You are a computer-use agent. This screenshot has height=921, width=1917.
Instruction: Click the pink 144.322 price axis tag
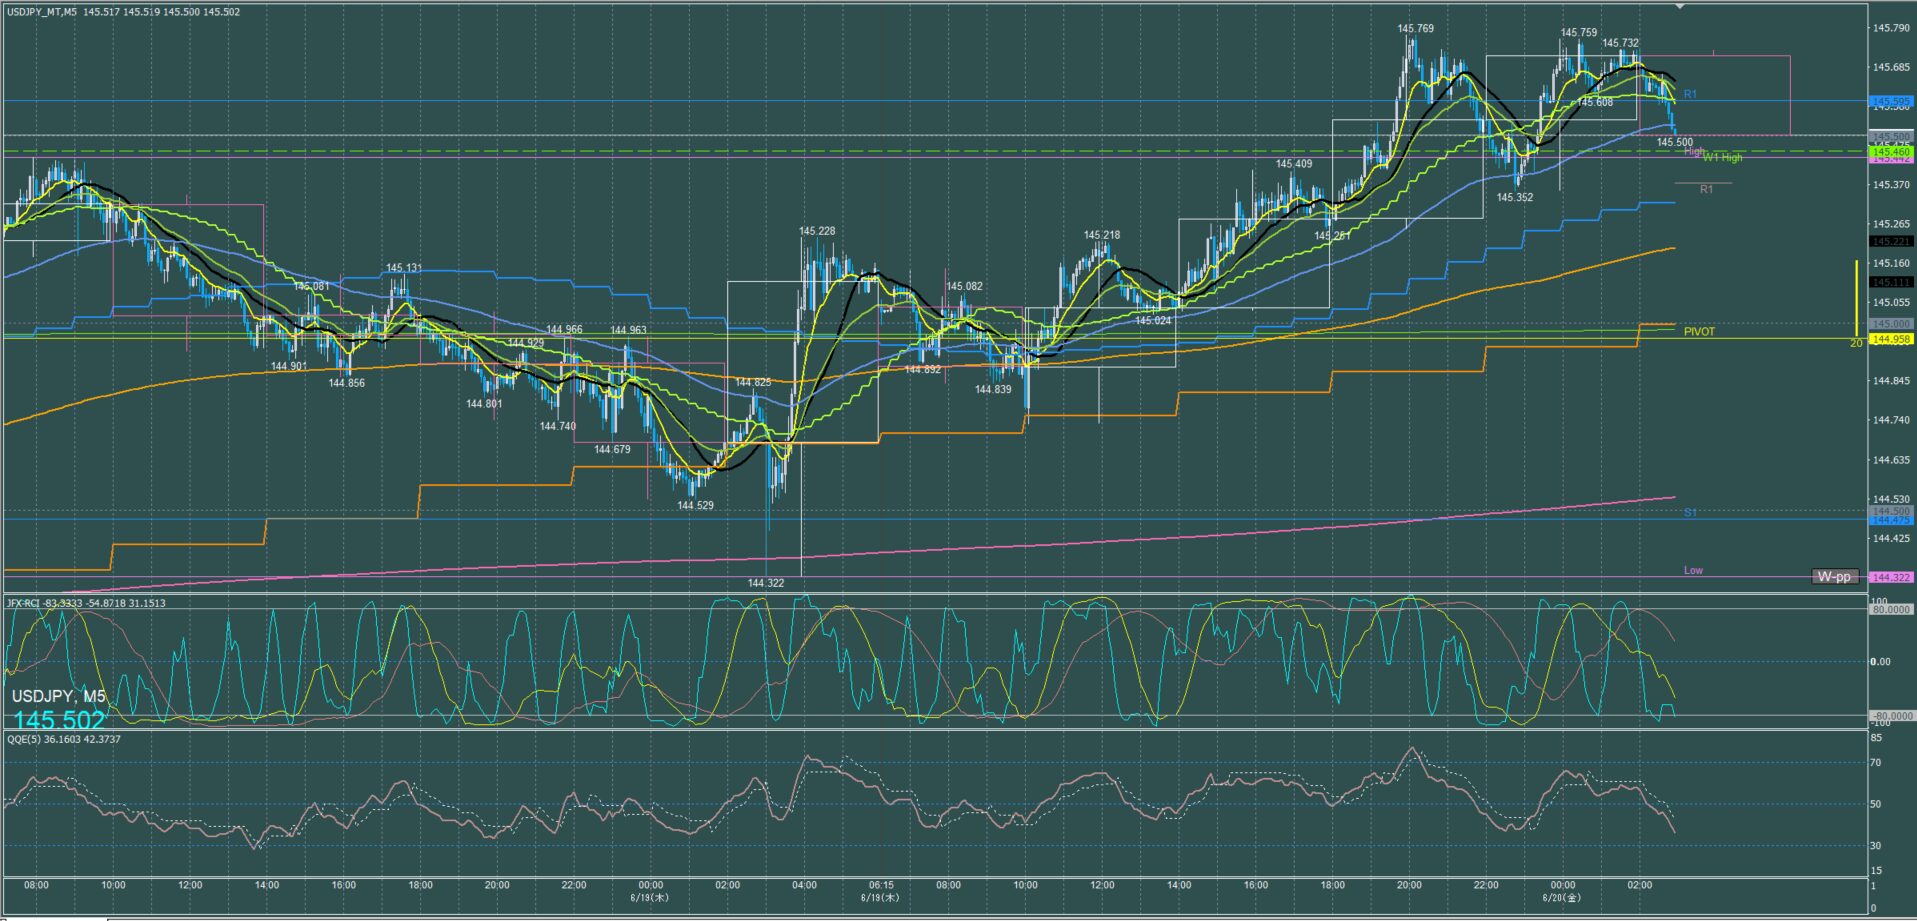(x=1890, y=578)
